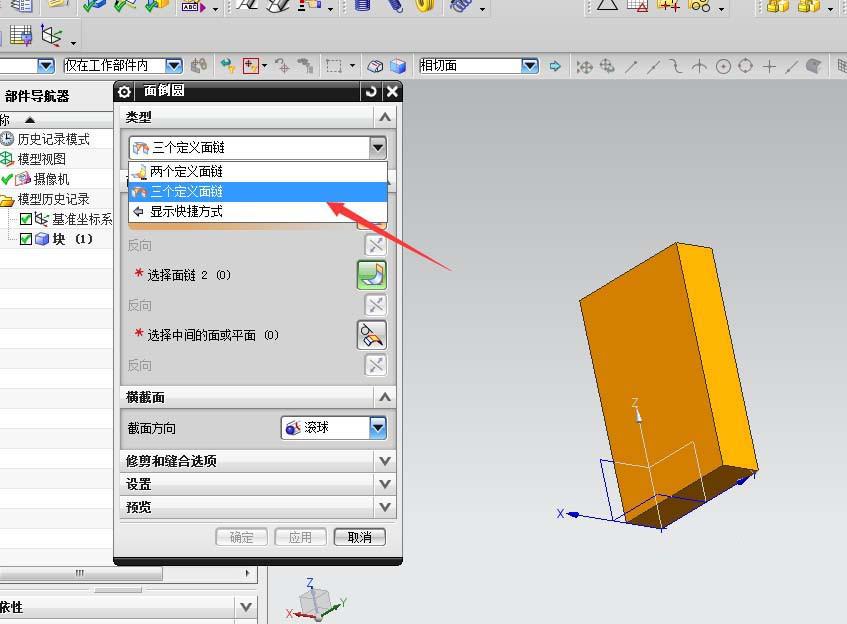Image resolution: width=847 pixels, height=624 pixels.
Task: Uncheck the 块 (1) feature checkbox
Action: (x=27, y=237)
